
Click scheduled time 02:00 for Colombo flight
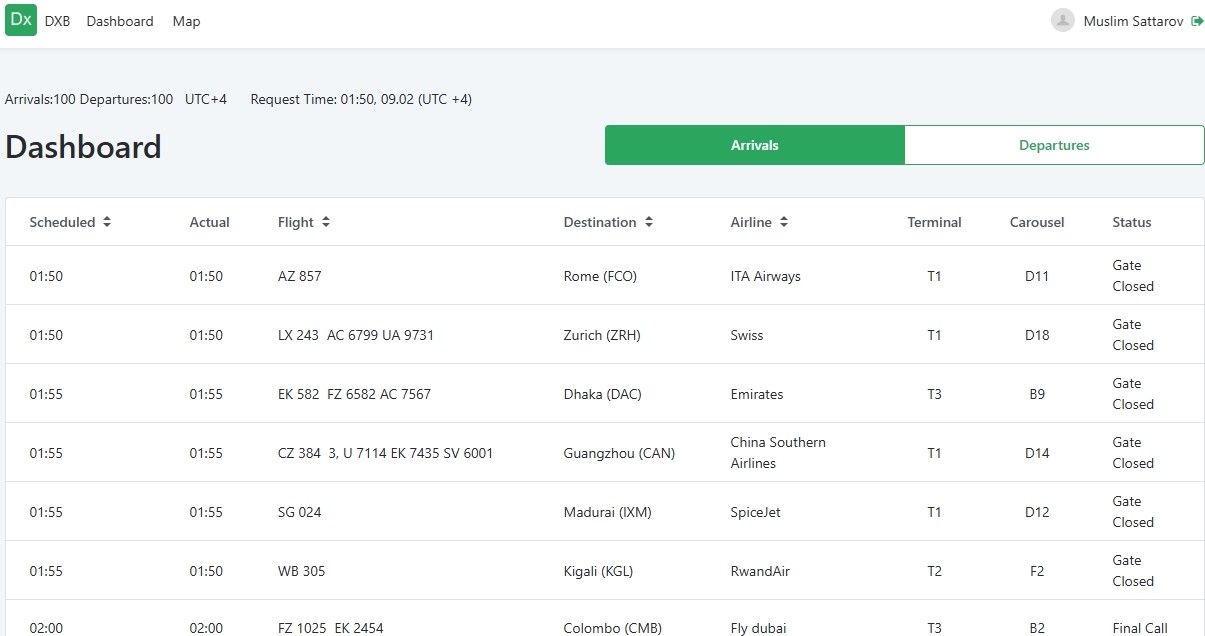[x=46, y=628]
